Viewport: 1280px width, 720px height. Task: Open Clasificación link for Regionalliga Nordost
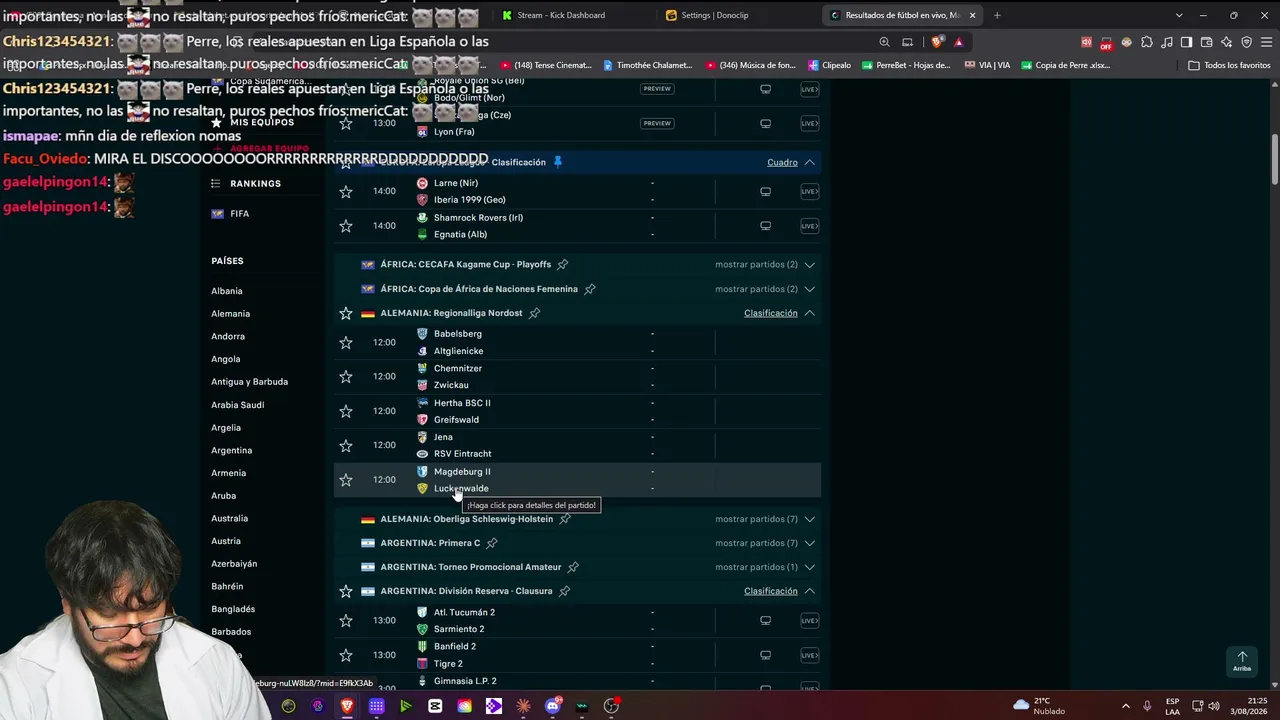[771, 313]
